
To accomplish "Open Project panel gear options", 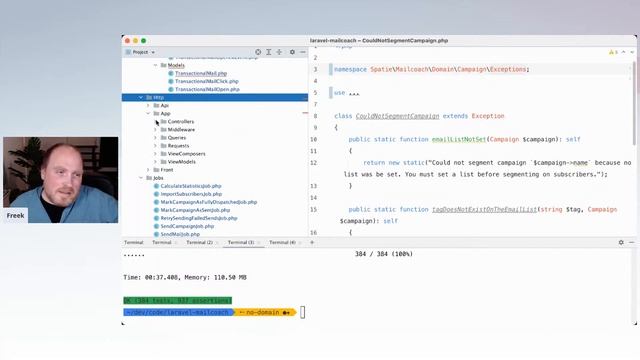I will click(x=292, y=52).
